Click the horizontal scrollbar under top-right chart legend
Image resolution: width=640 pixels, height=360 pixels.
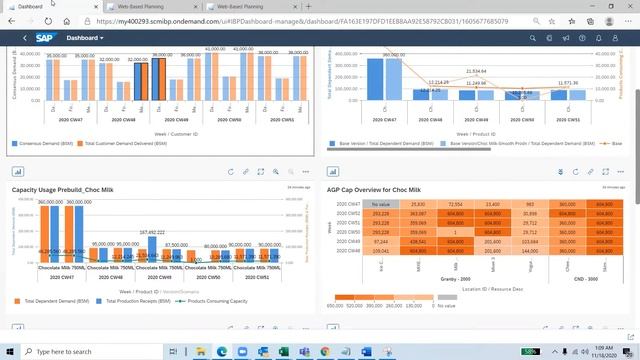[409, 149]
